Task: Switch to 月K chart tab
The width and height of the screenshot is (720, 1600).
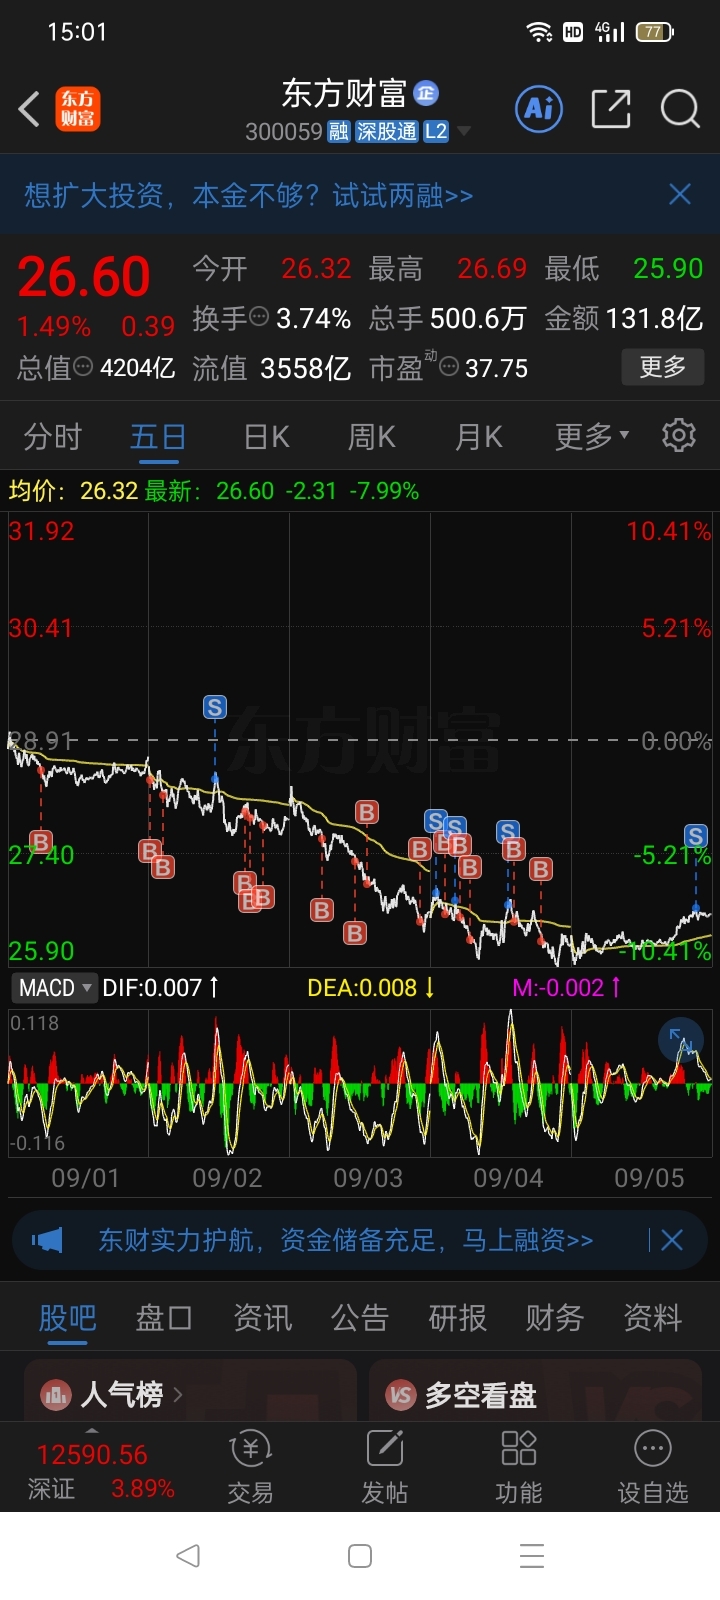Action: tap(478, 437)
